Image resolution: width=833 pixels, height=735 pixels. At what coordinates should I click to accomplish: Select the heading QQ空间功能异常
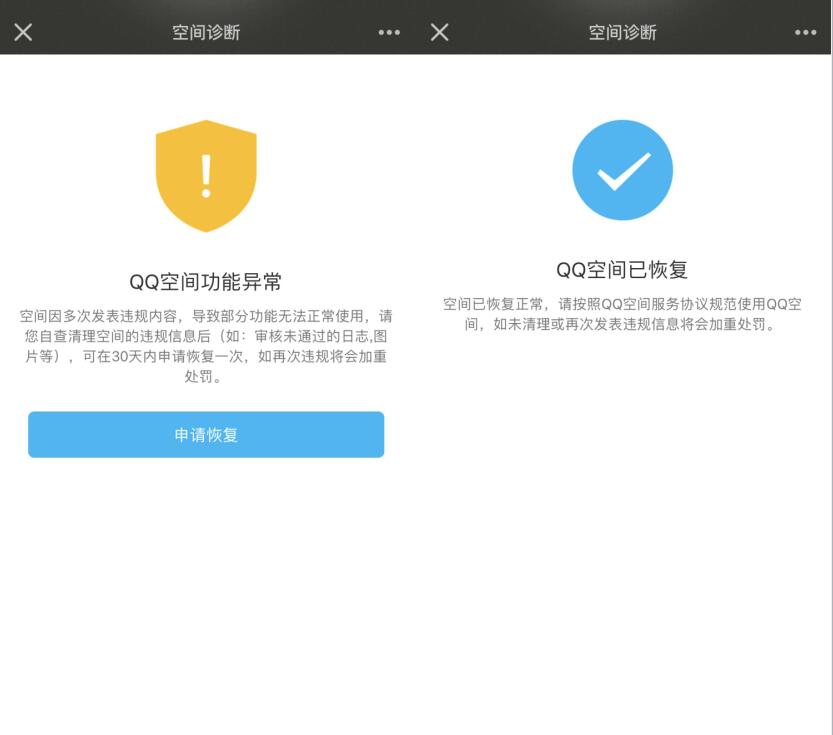206,282
